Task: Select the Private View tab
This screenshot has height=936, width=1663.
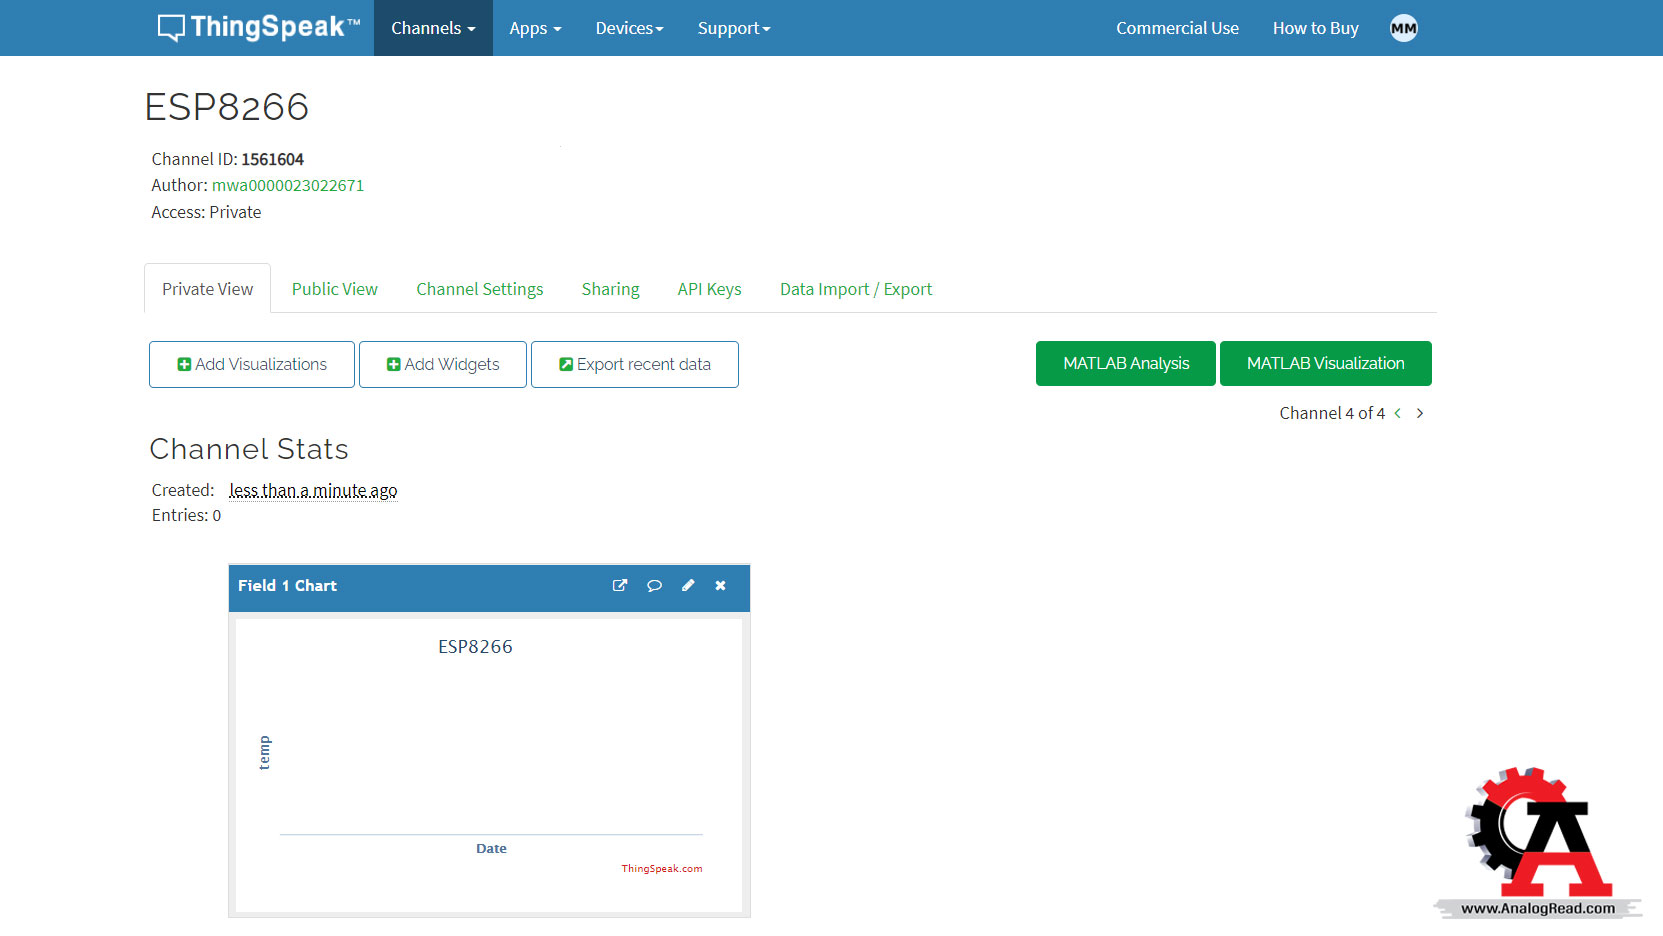Action: coord(208,289)
